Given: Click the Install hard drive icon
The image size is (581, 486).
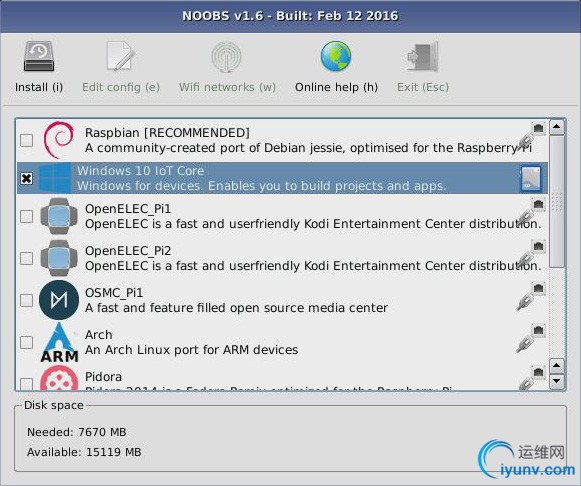Looking at the screenshot, I should 39,56.
